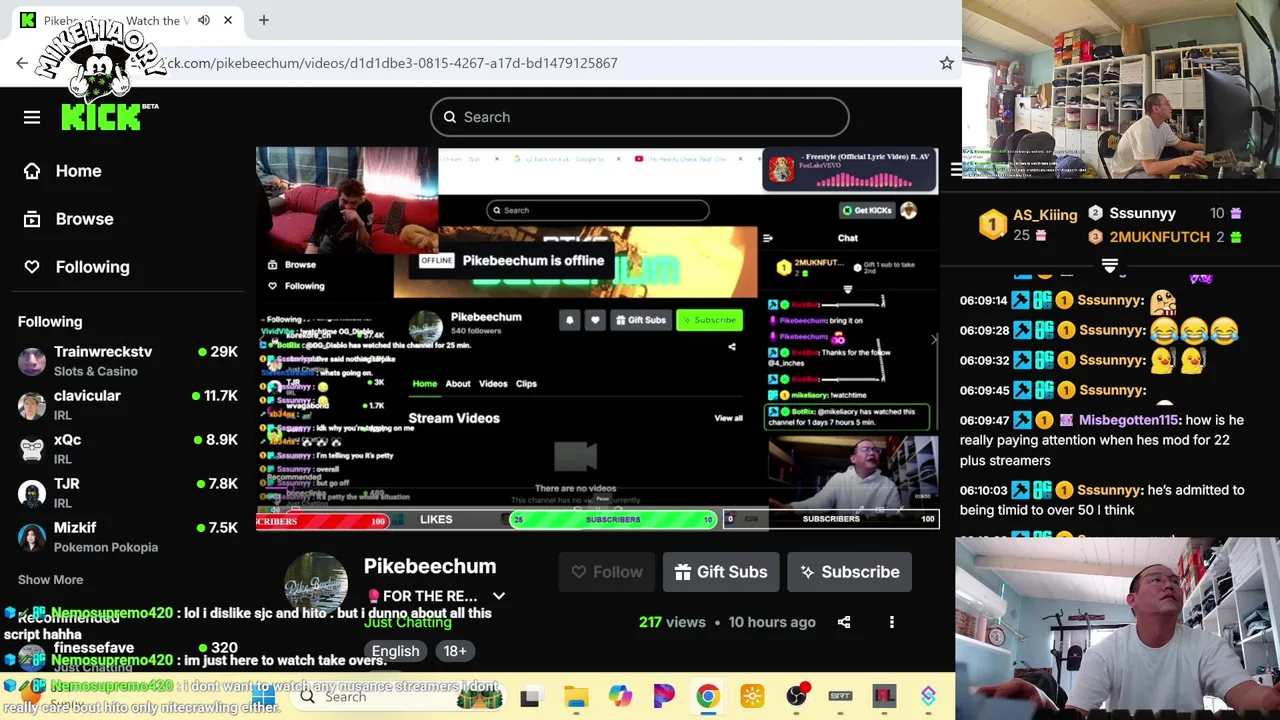
Task: Focus the browser URL address bar
Action: click(x=540, y=63)
